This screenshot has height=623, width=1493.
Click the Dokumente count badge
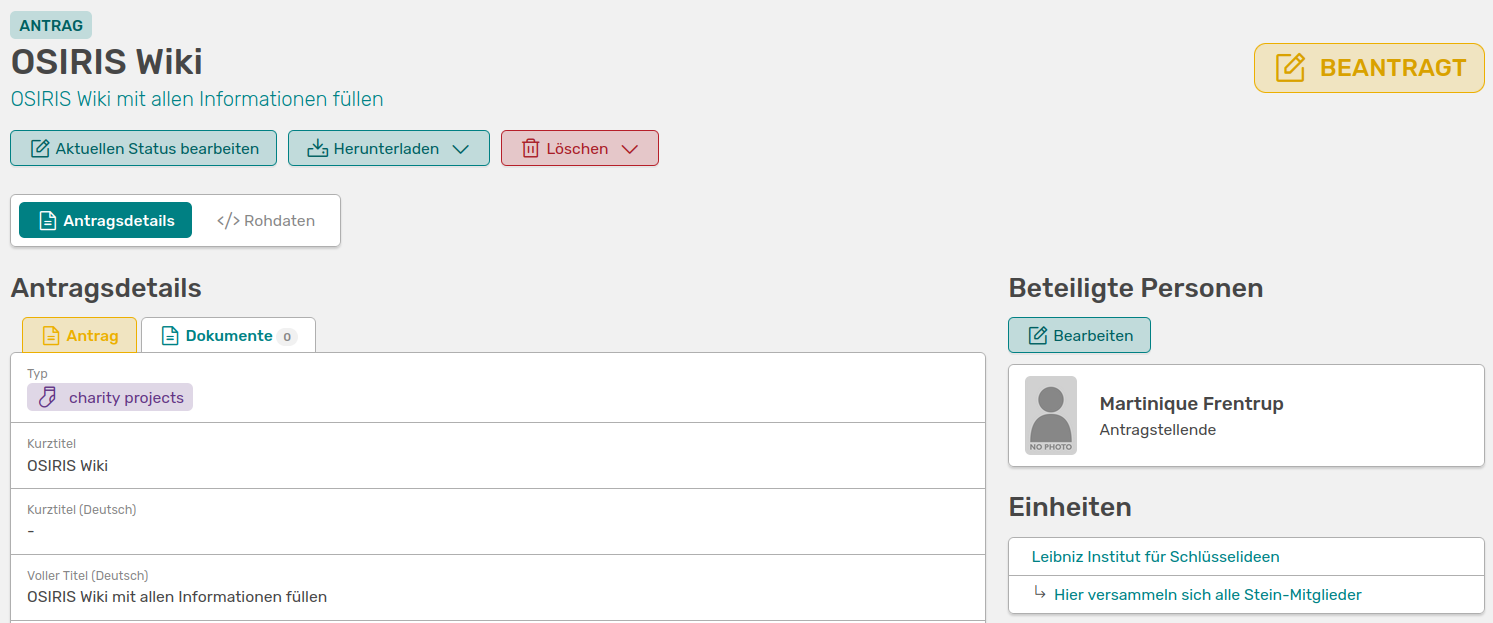coord(287,337)
